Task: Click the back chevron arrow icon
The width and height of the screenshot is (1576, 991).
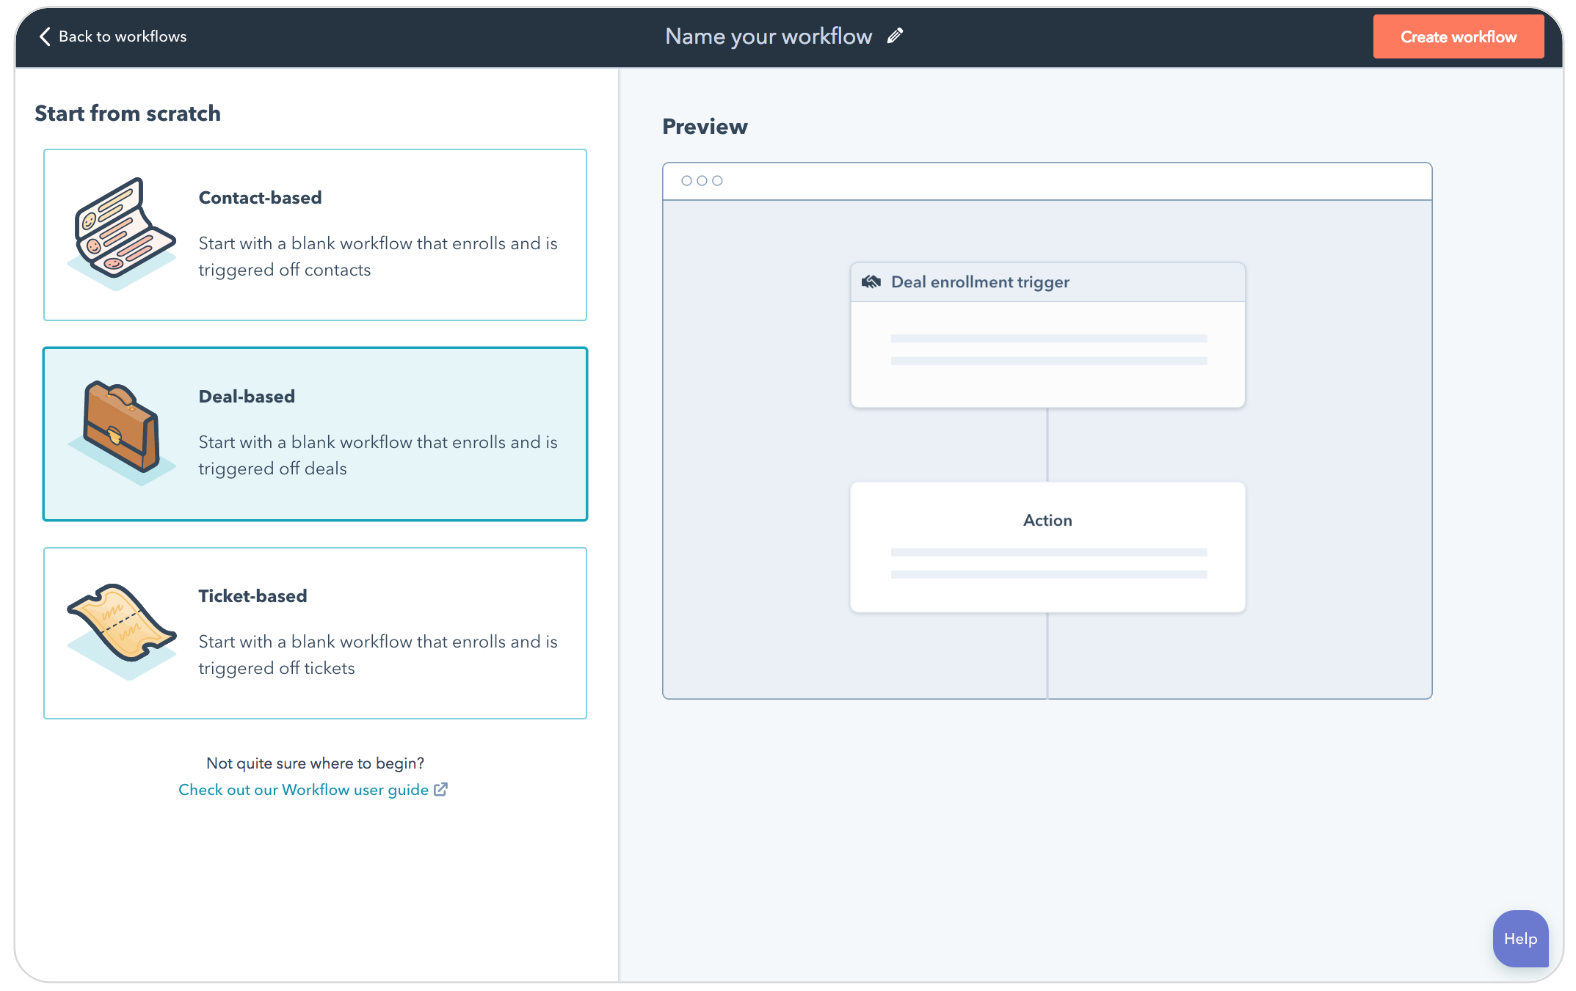Action: point(45,37)
